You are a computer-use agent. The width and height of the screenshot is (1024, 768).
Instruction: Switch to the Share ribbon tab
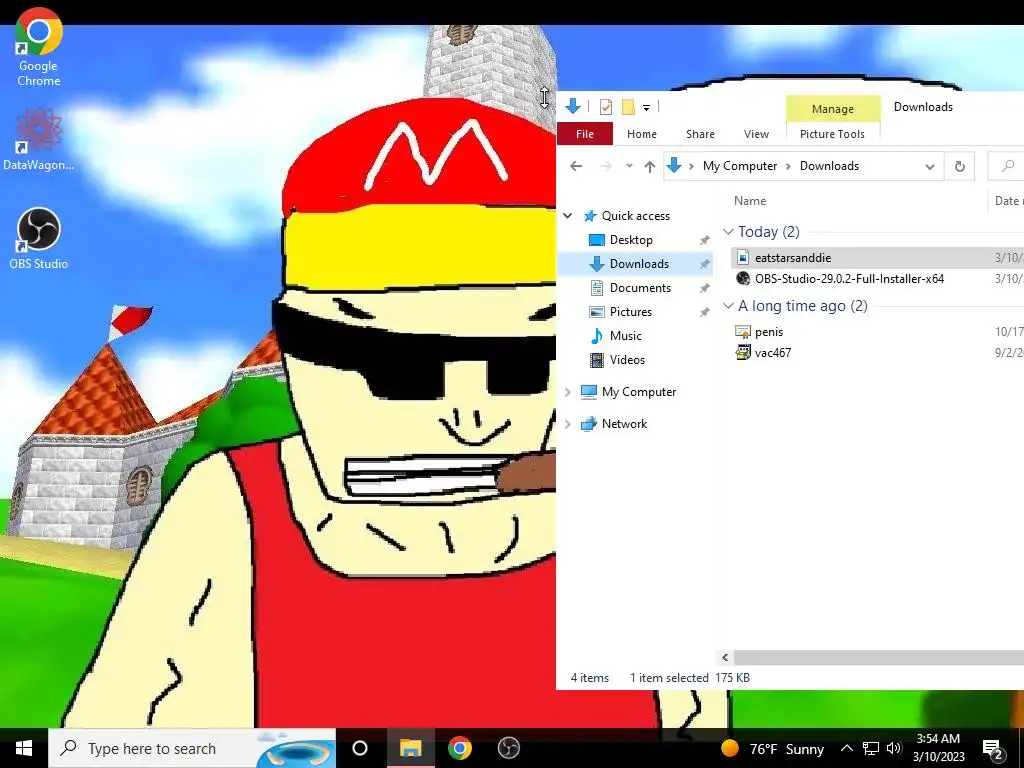700,134
